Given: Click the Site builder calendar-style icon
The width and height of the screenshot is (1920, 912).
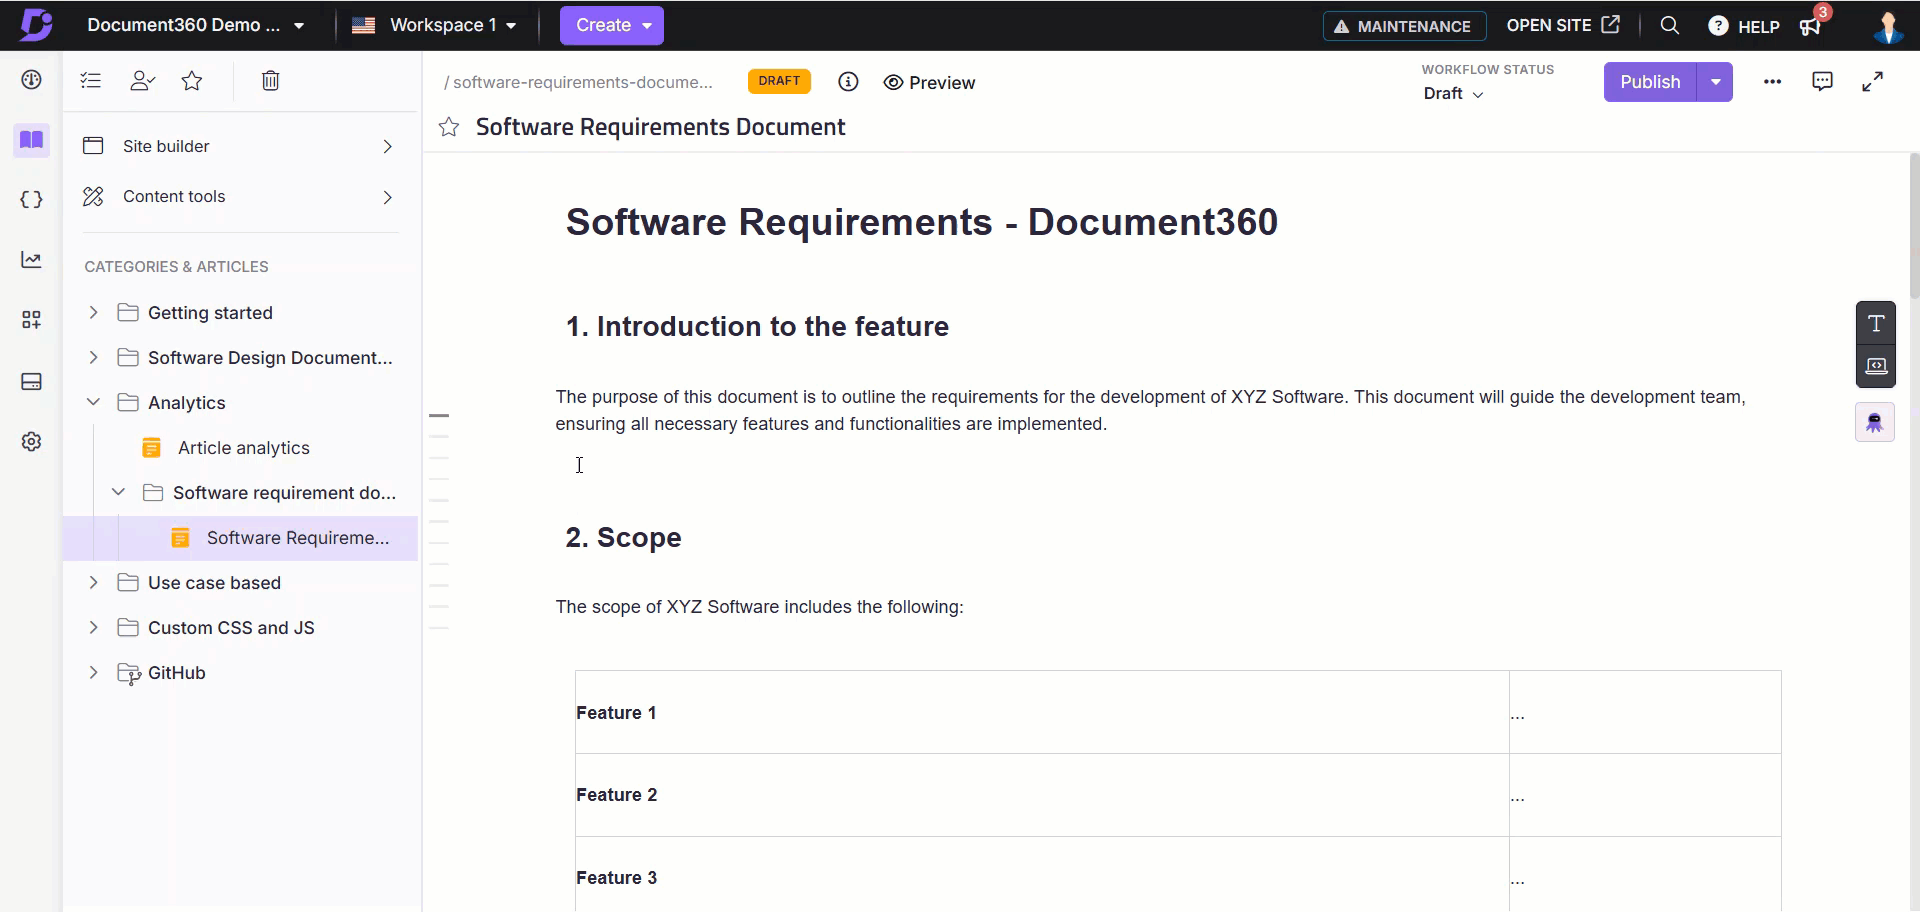Looking at the screenshot, I should pyautogui.click(x=93, y=146).
